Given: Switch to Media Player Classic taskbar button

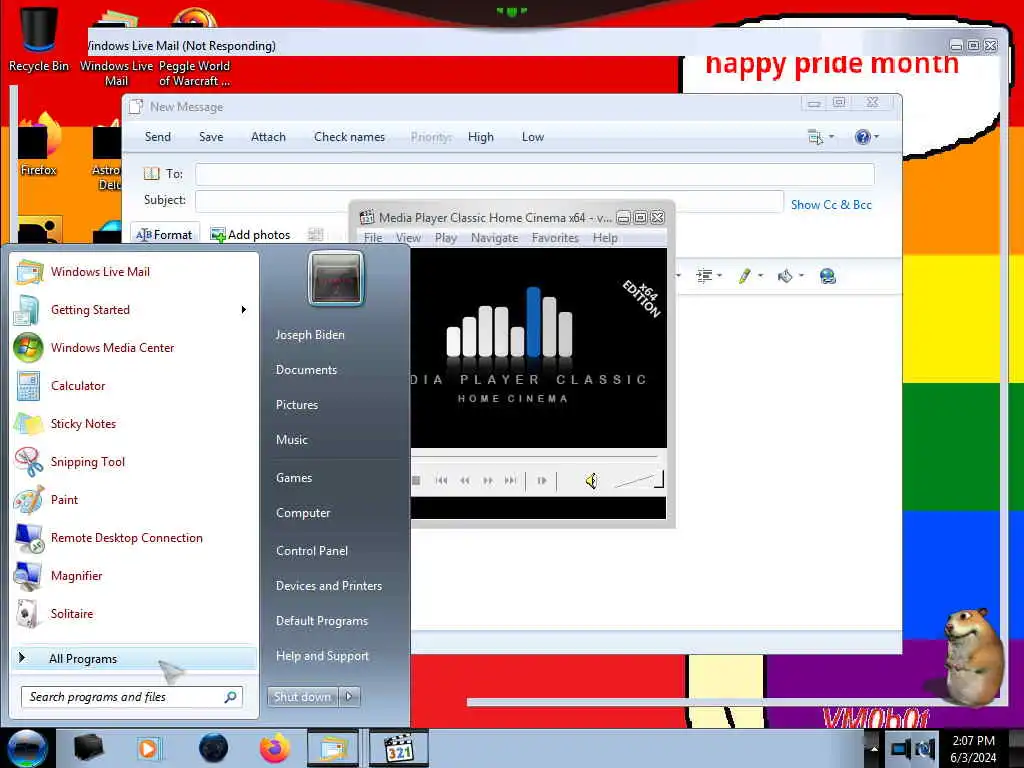Looking at the screenshot, I should pyautogui.click(x=399, y=748).
